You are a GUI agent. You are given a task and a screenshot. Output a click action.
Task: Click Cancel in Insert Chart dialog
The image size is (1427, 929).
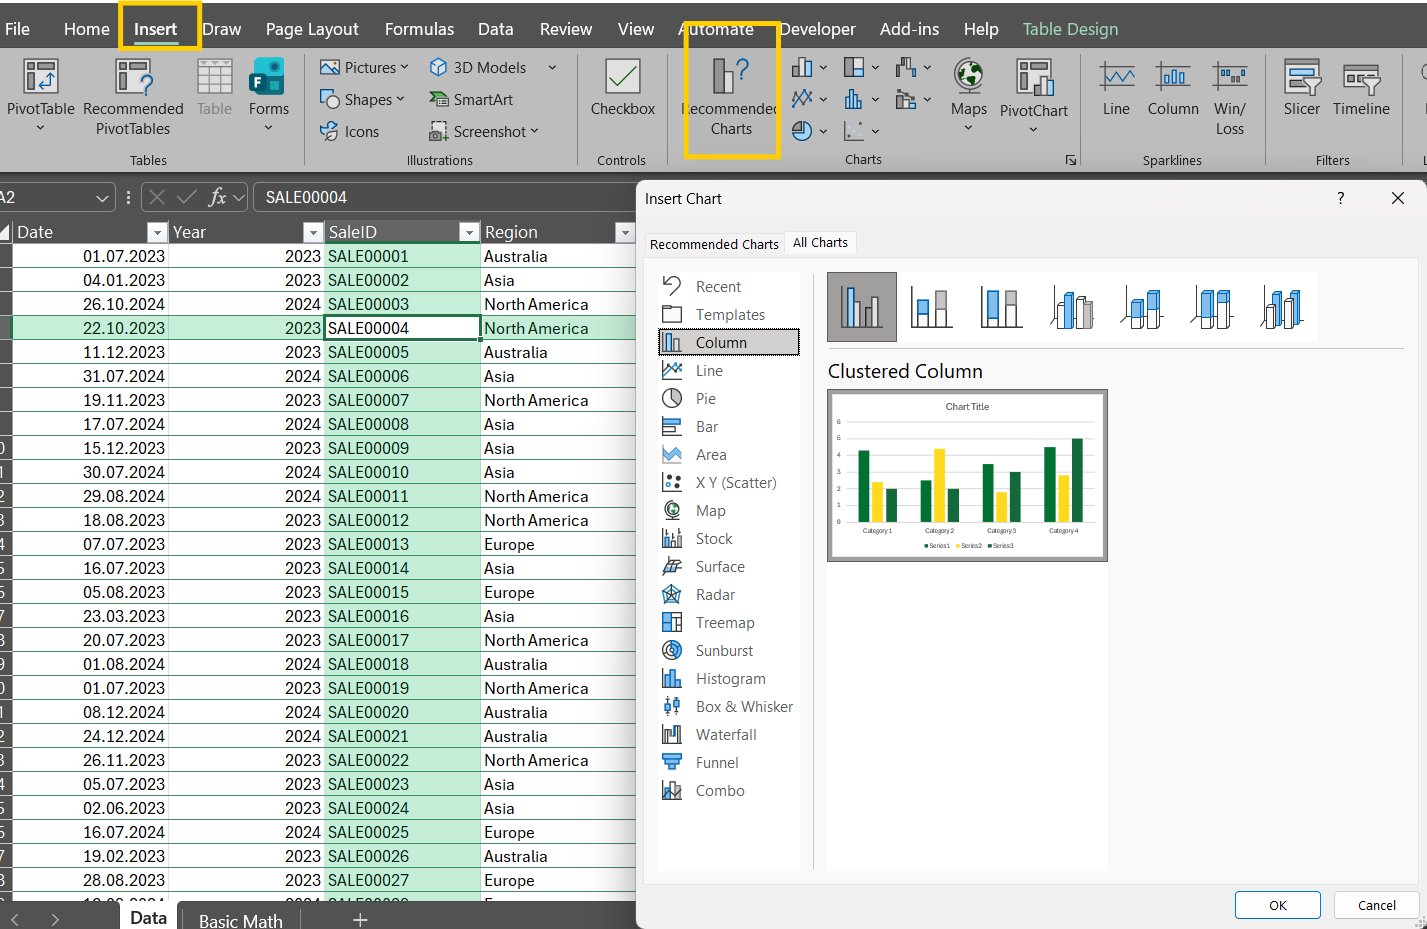(1377, 905)
